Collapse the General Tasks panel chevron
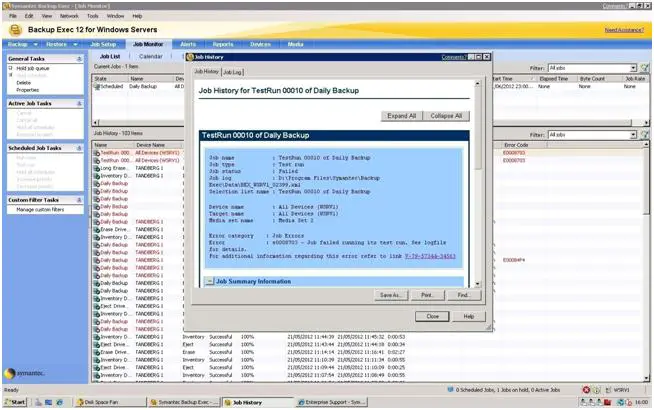Image resolution: width=654 pixels, height=410 pixels. click(80, 59)
